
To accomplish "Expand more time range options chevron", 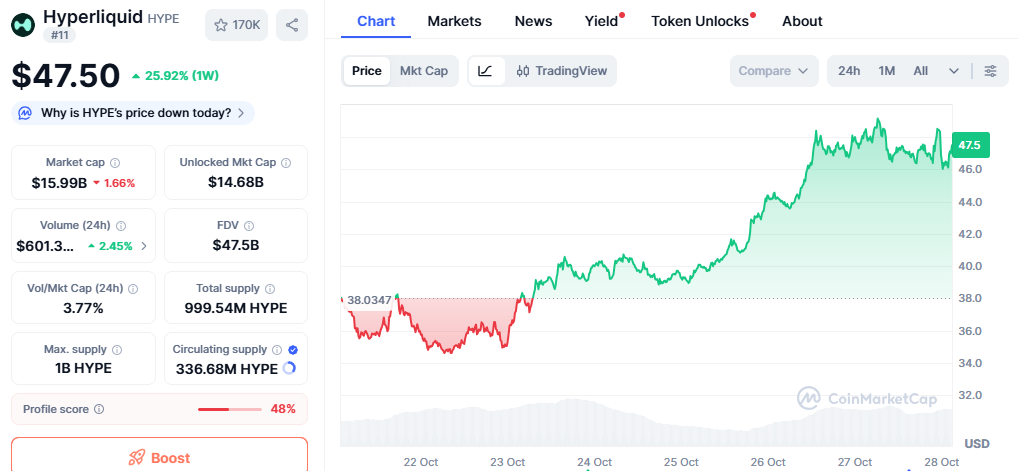I will 954,71.
